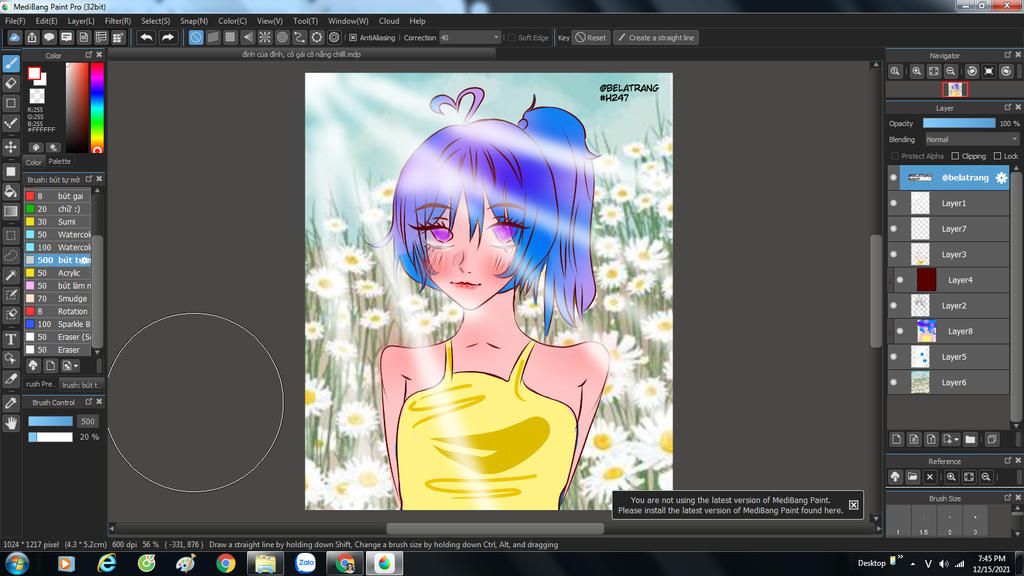The height and width of the screenshot is (576, 1024).
Task: Enable the concentric circle snap icon
Action: click(282, 38)
